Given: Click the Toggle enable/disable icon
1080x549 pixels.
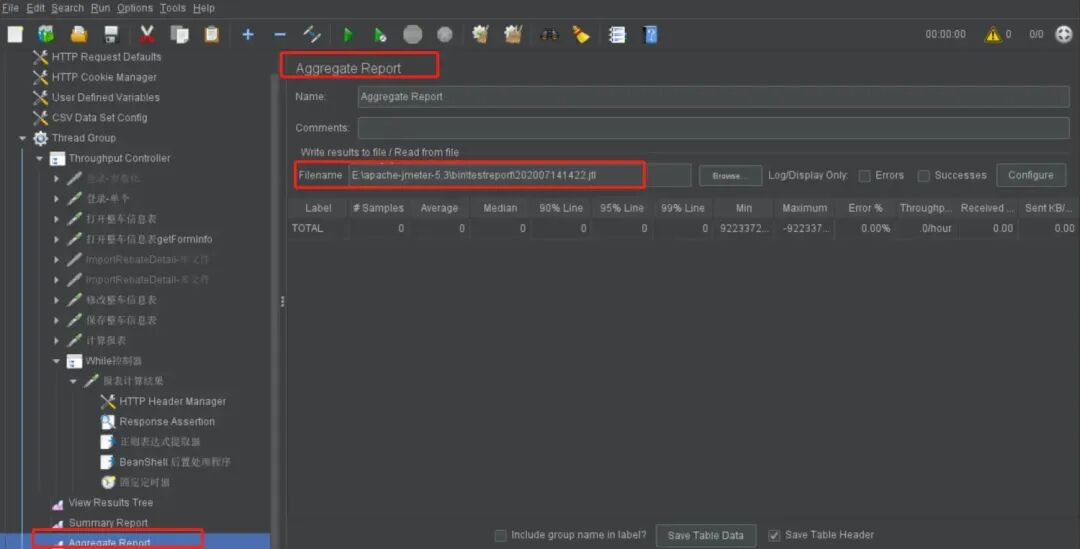Looking at the screenshot, I should [312, 34].
